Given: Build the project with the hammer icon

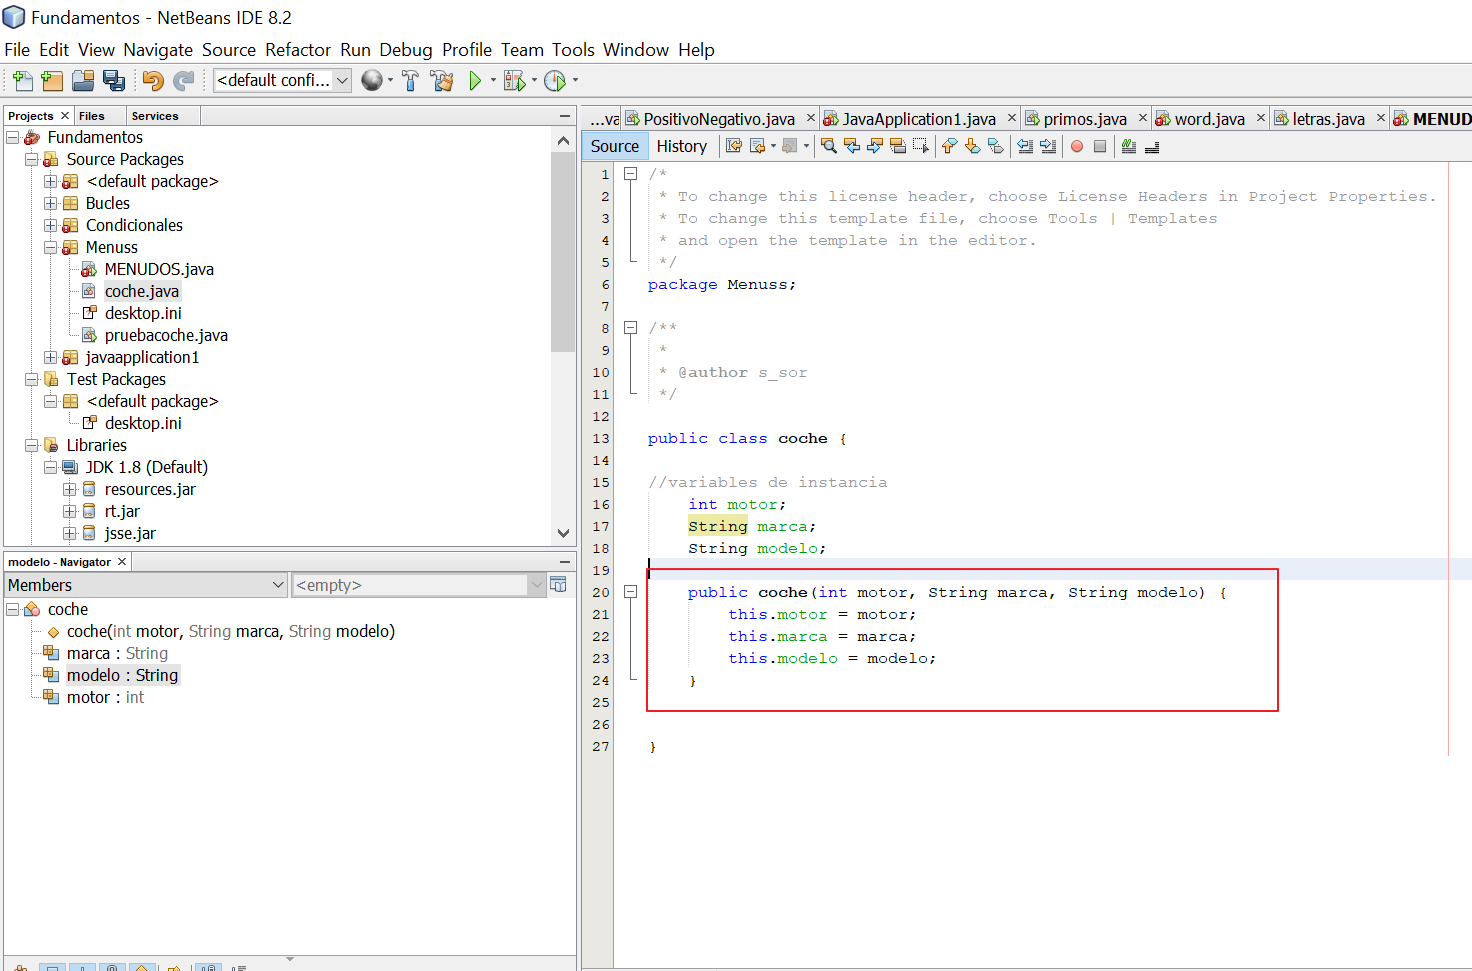Looking at the screenshot, I should coord(410,81).
